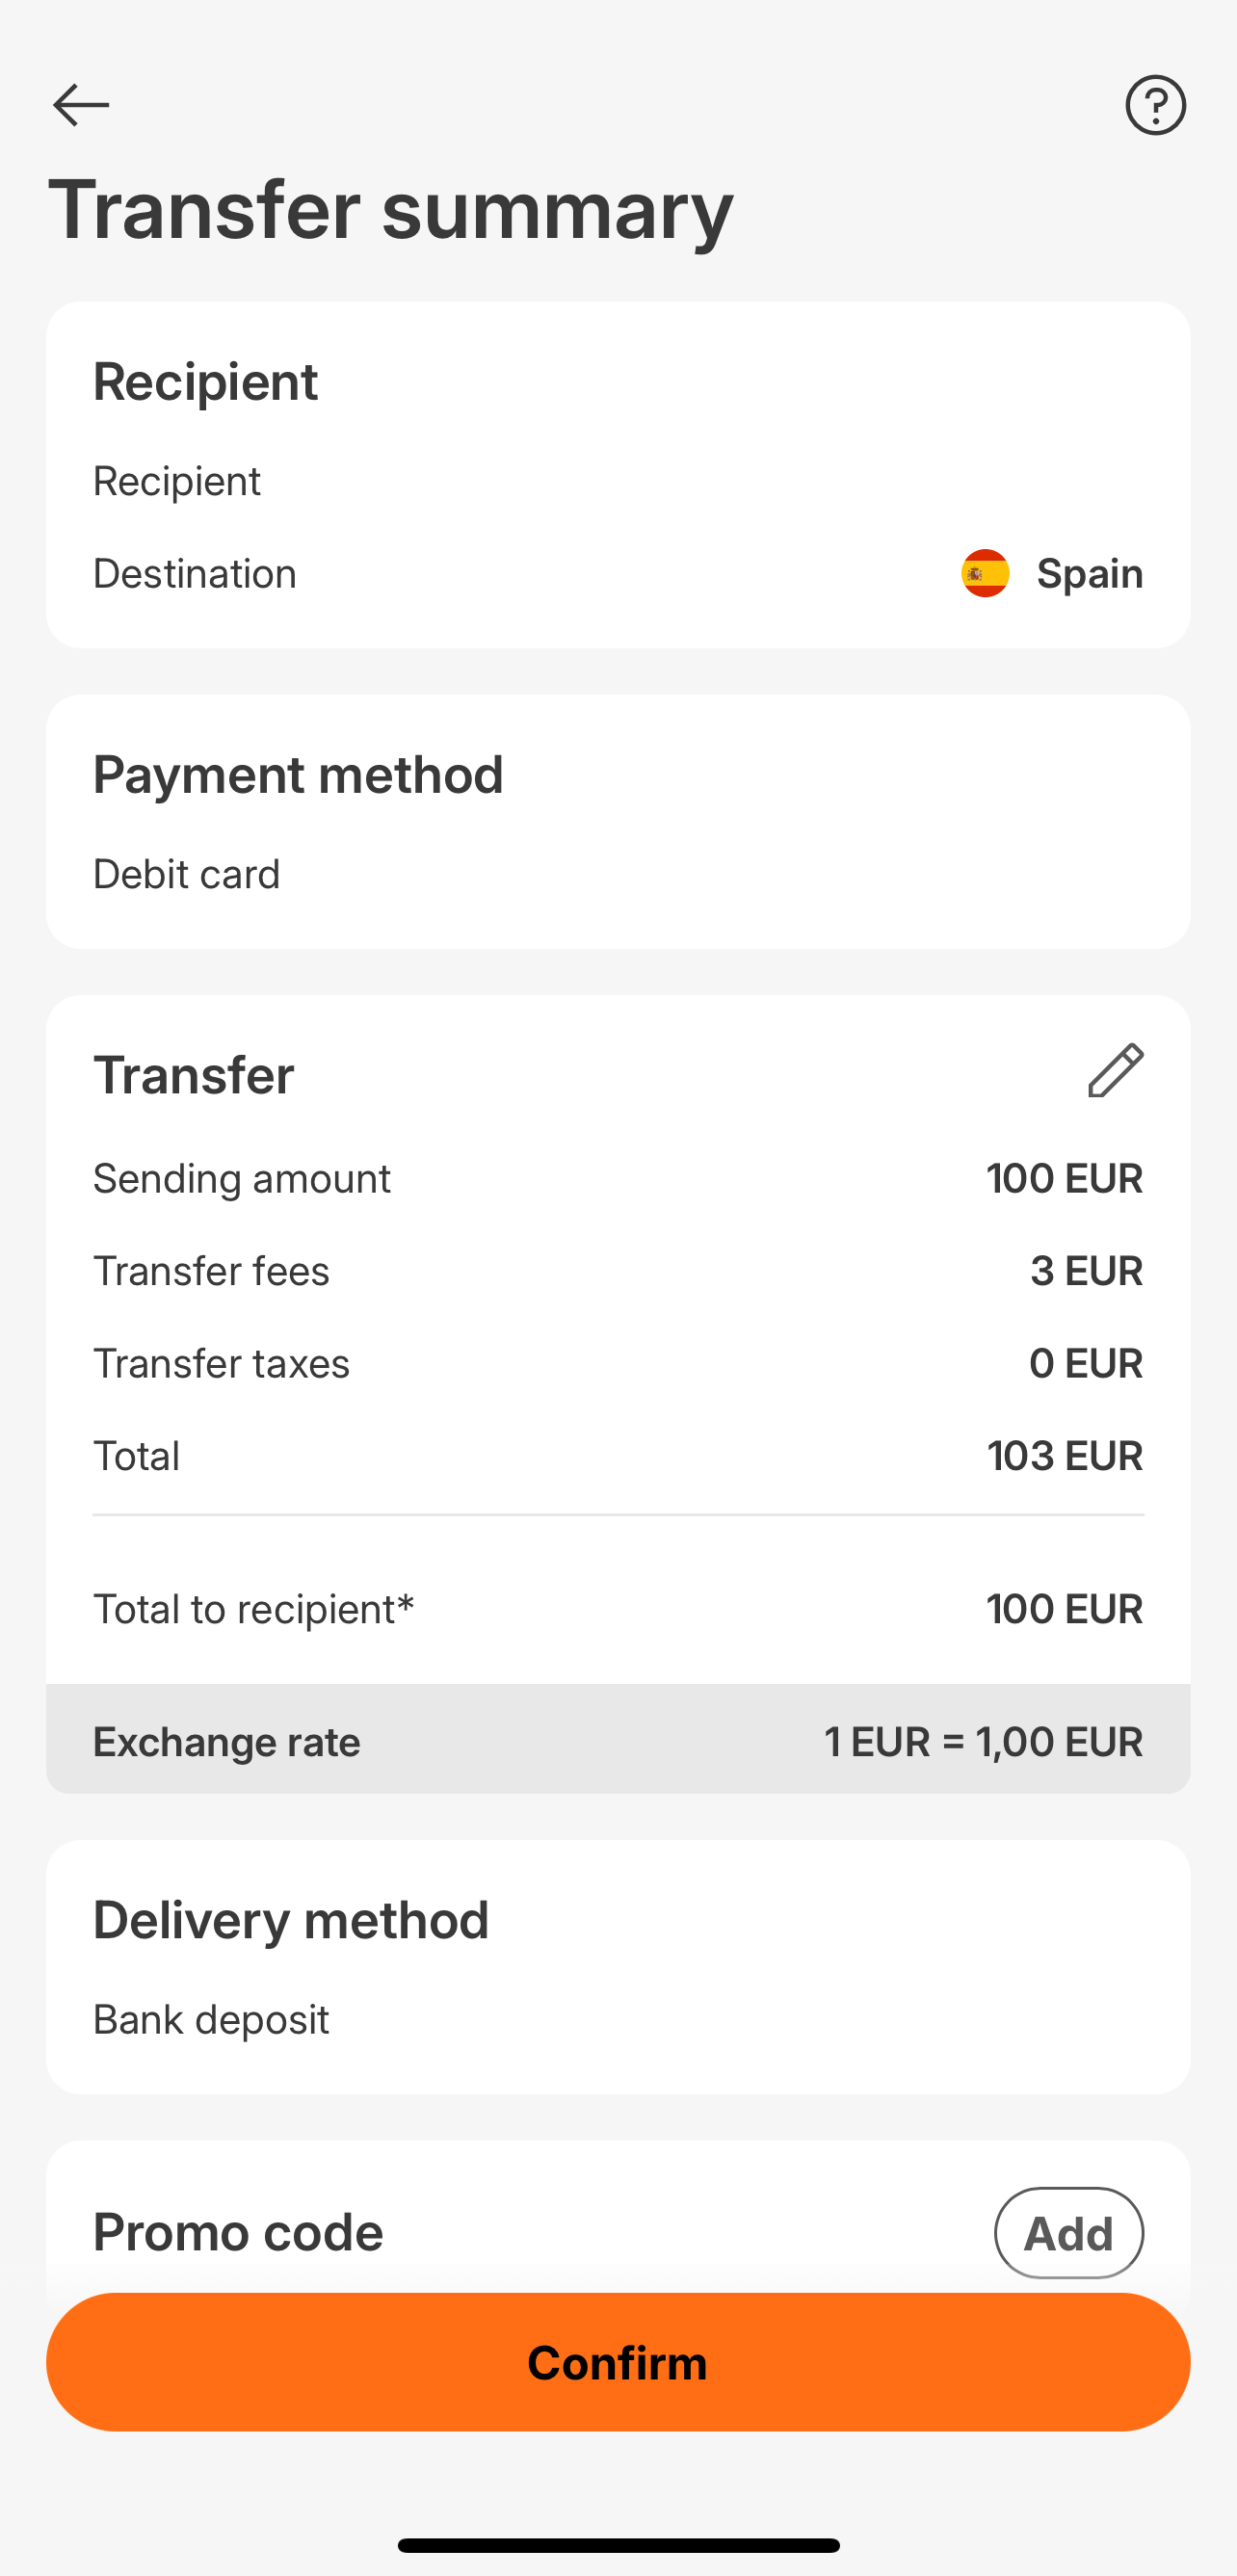Tap the Total to recipient* label

point(253,1609)
